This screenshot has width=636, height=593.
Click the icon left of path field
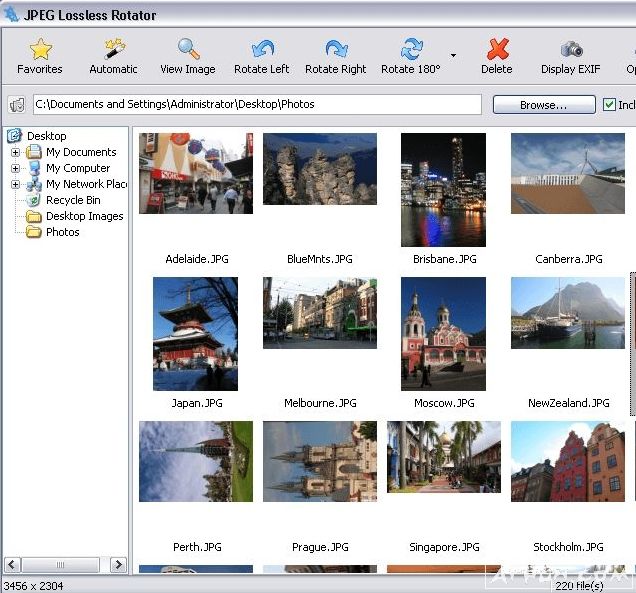coord(17,105)
